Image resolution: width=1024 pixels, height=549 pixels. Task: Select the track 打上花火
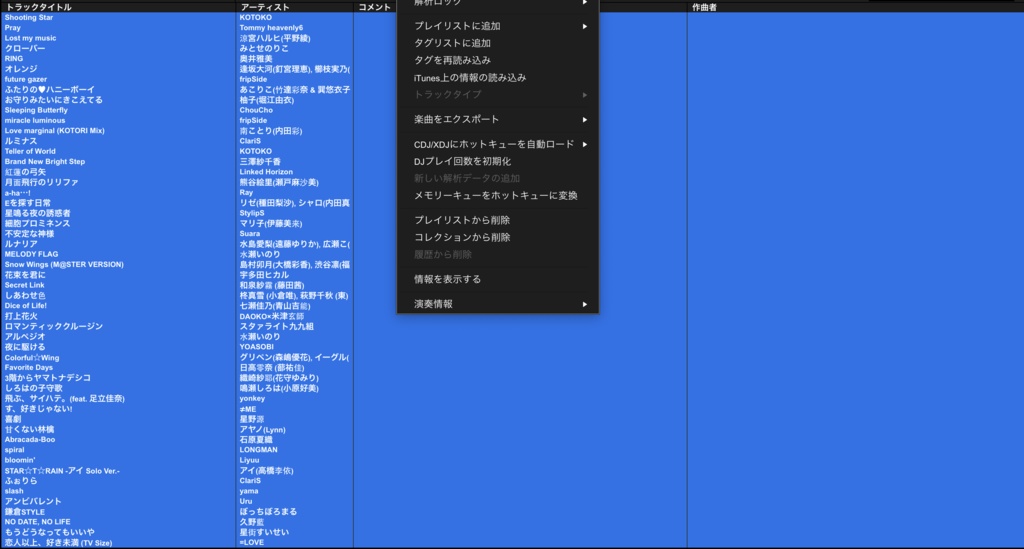coord(21,316)
